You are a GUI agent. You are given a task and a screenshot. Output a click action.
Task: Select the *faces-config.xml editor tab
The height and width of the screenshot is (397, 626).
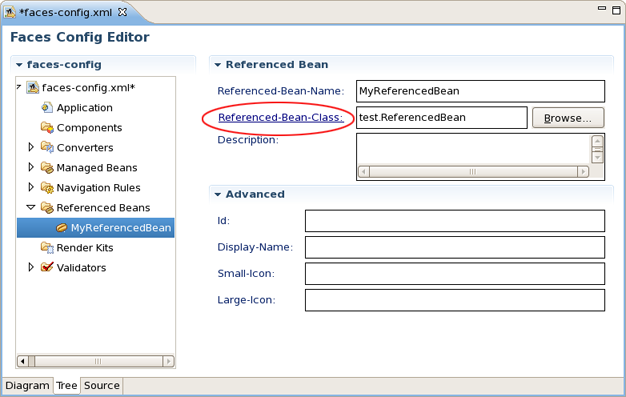click(x=66, y=12)
